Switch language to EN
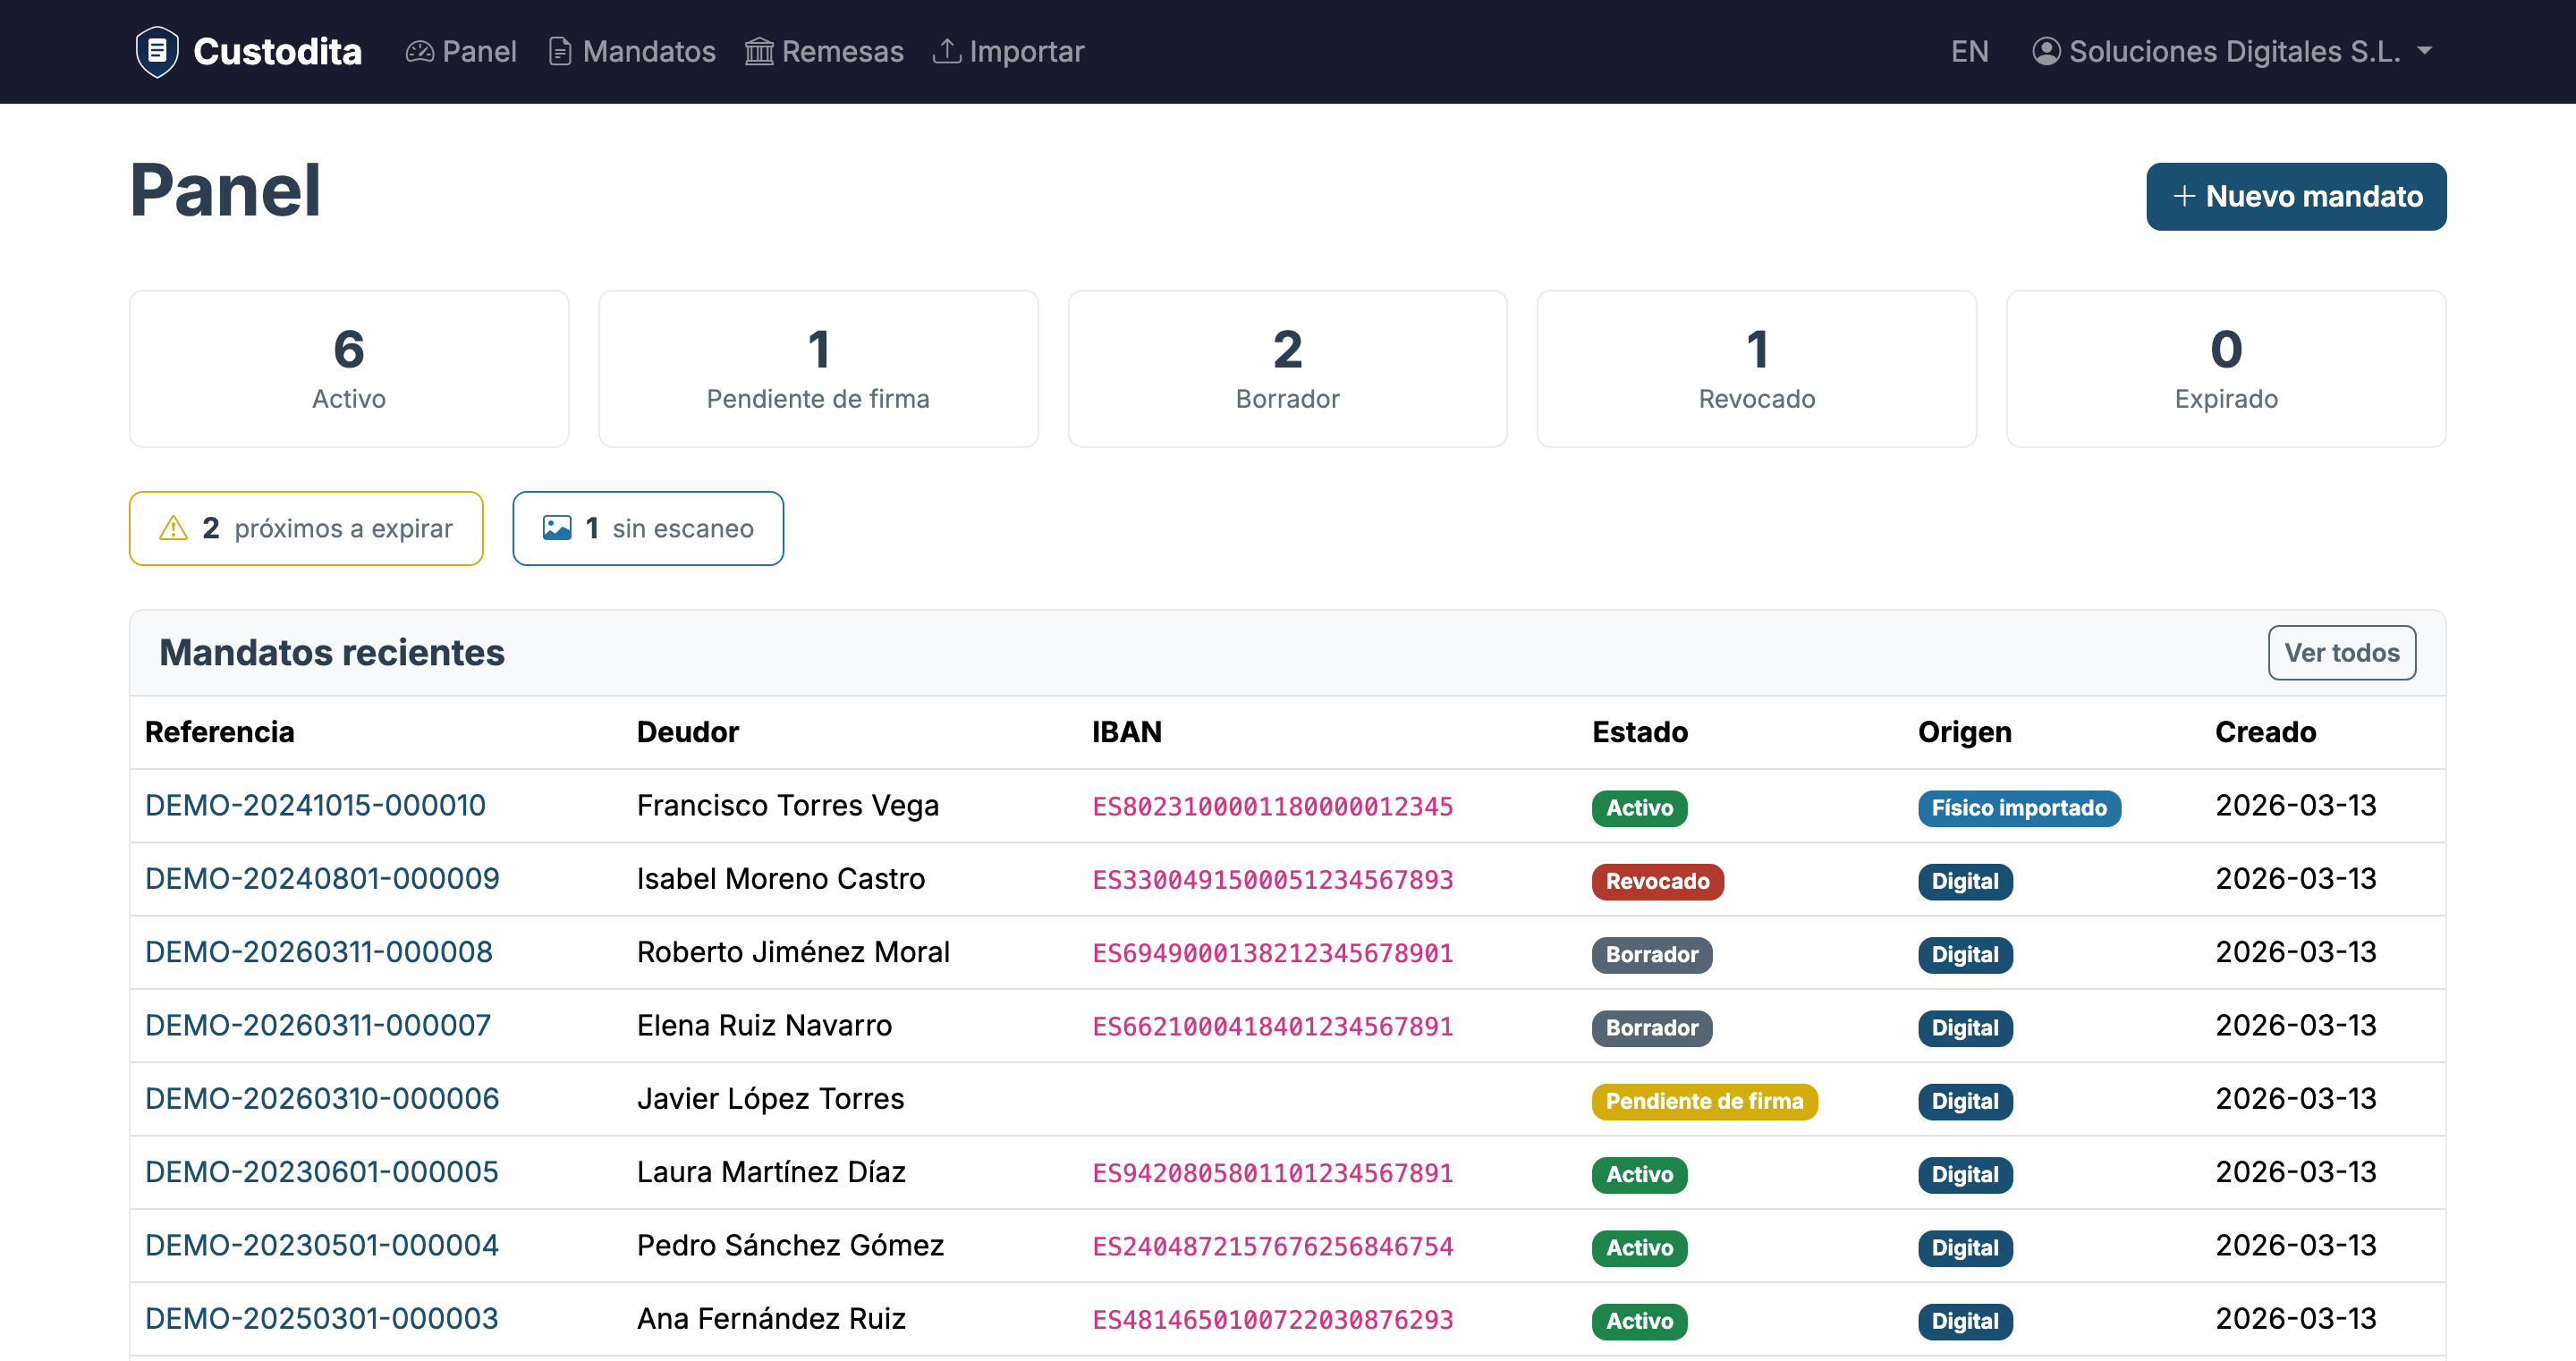 pos(1969,51)
